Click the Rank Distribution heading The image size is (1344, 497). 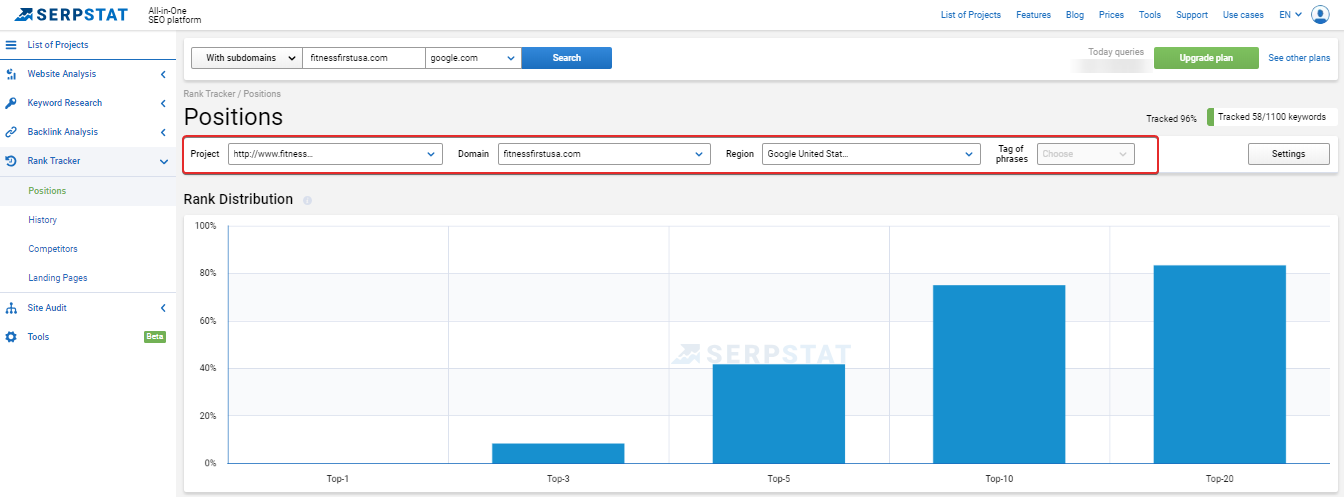[238, 199]
